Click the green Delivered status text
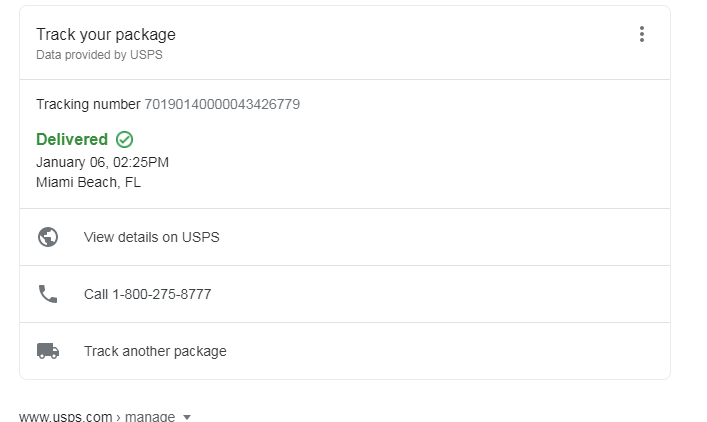Screen dimensions: 707x422 [72, 140]
